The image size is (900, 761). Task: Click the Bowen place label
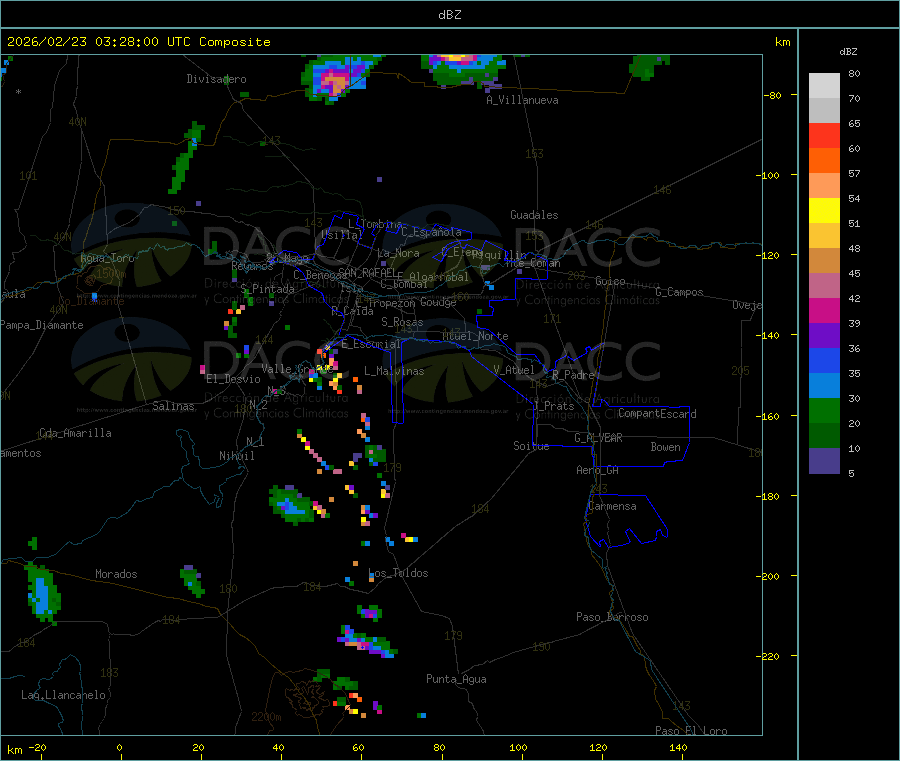(x=665, y=447)
